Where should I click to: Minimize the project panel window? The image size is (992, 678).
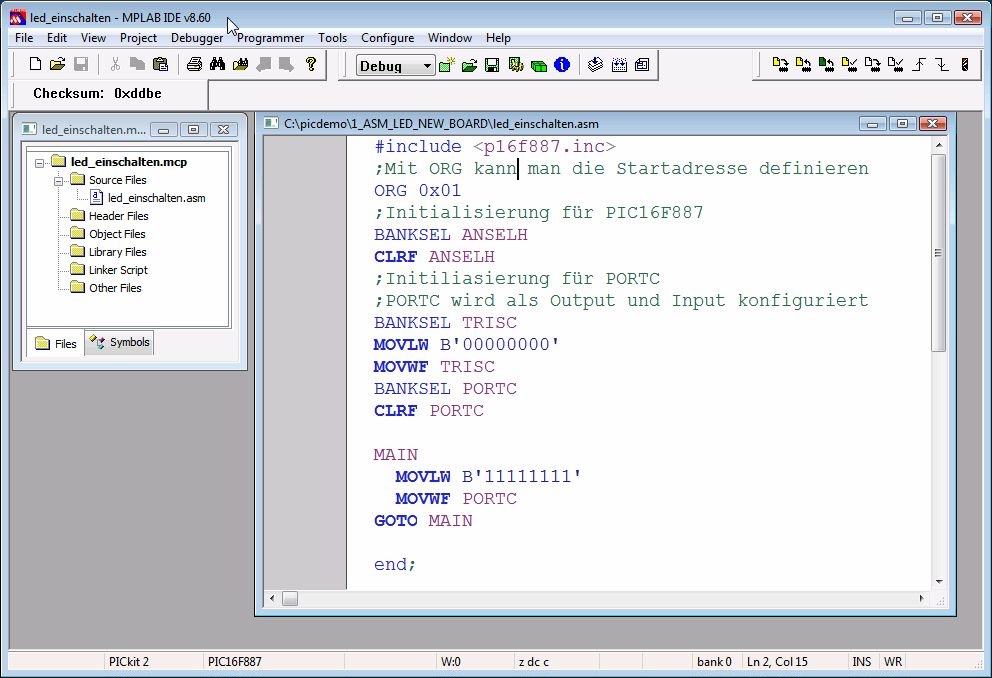pyautogui.click(x=163, y=130)
